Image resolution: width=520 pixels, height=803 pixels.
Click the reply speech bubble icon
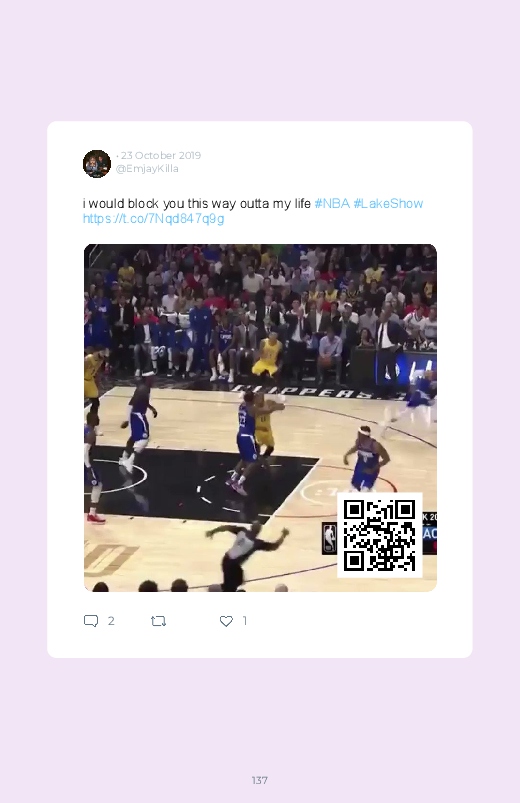(91, 621)
